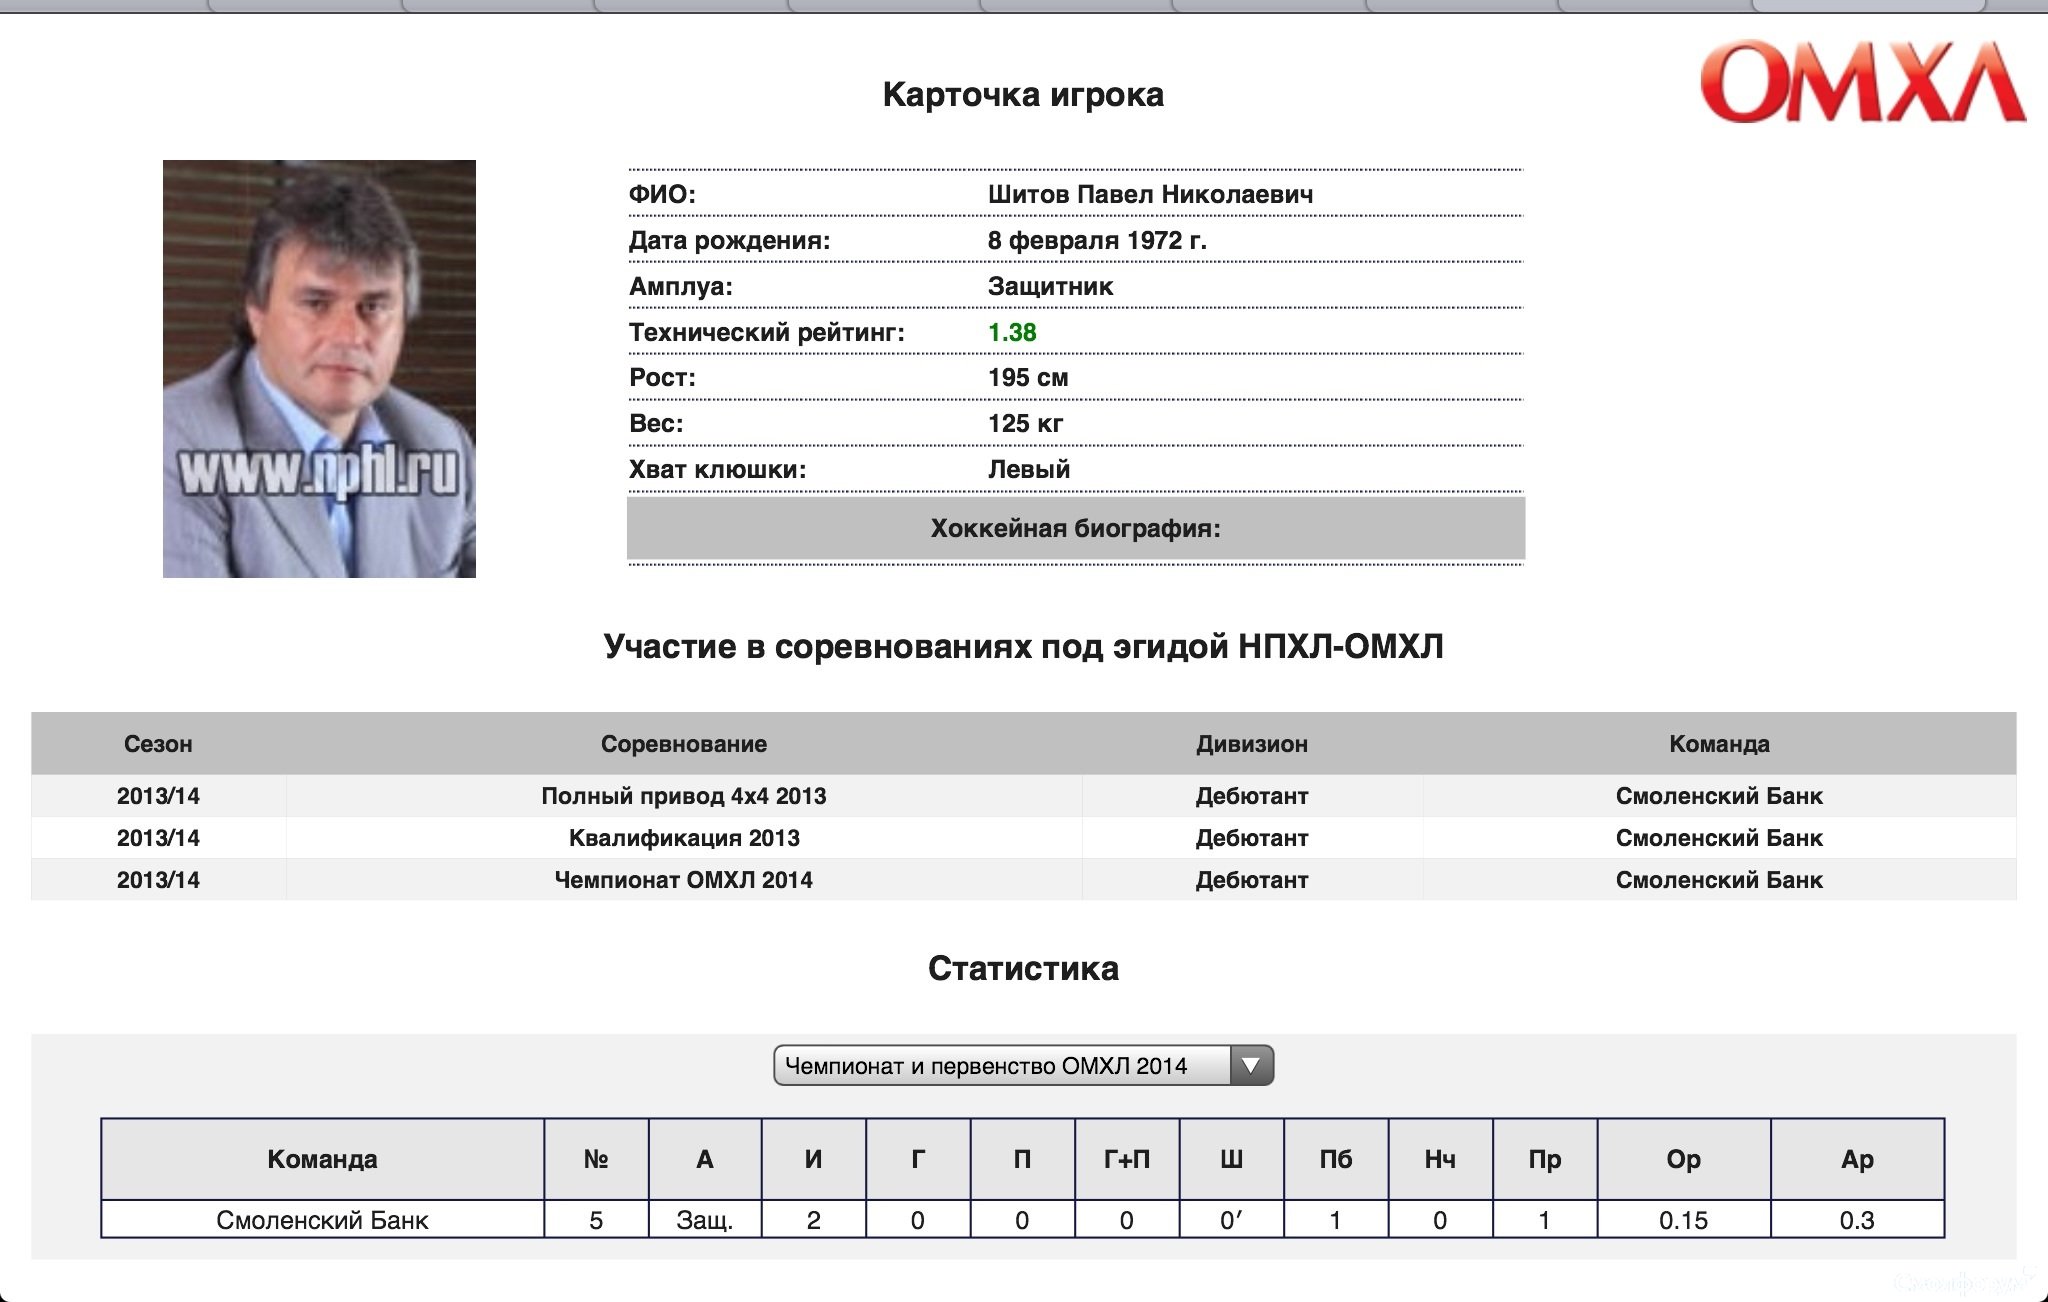Click the stick grip value Левый
The width and height of the screenshot is (2048, 1302).
pyautogui.click(x=1029, y=469)
